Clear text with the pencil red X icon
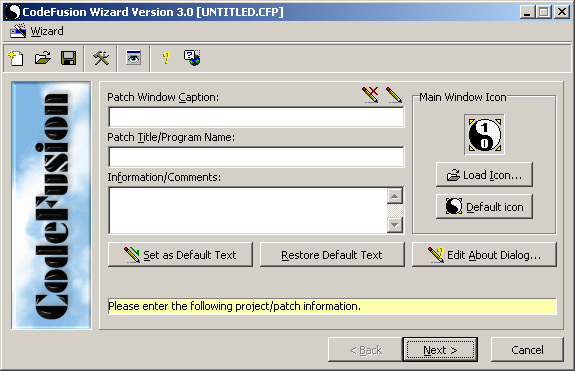This screenshot has width=575, height=371. click(370, 95)
